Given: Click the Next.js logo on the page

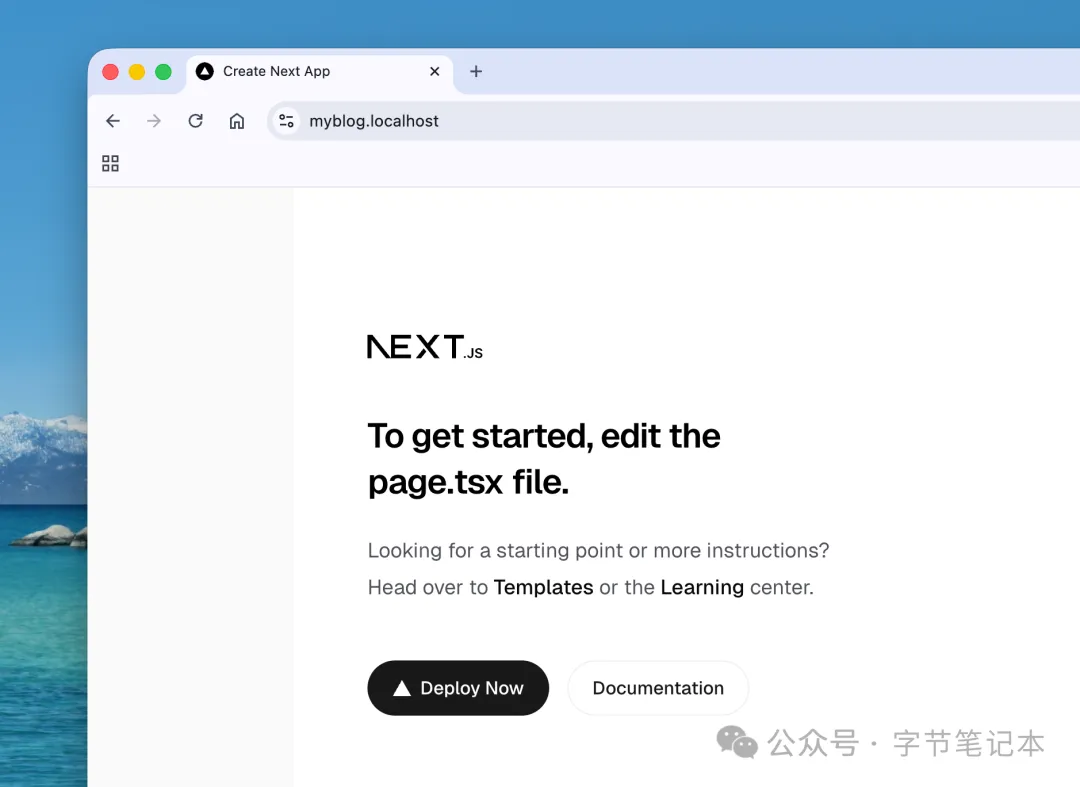Looking at the screenshot, I should point(425,347).
